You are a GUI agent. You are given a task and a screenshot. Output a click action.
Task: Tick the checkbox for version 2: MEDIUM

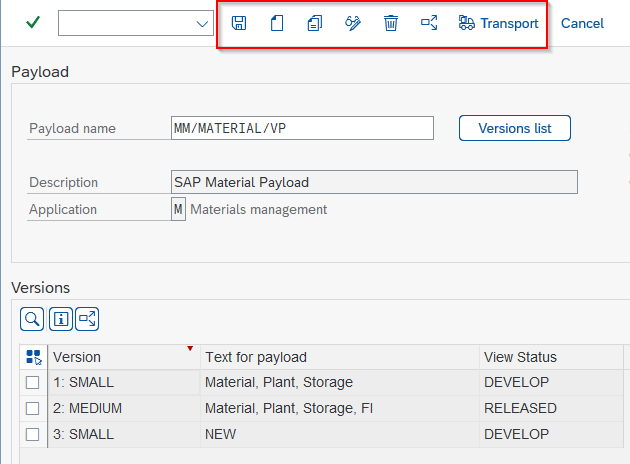pyautogui.click(x=33, y=408)
